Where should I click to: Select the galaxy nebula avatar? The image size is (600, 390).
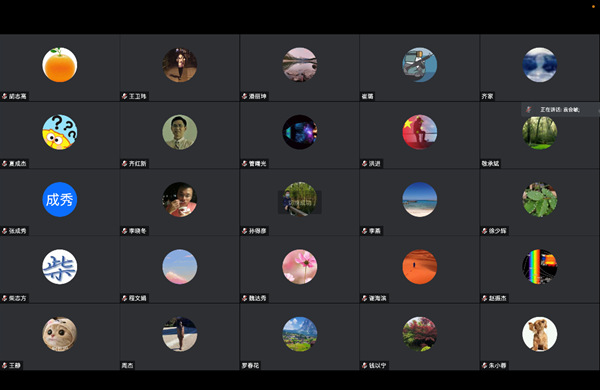[300, 132]
